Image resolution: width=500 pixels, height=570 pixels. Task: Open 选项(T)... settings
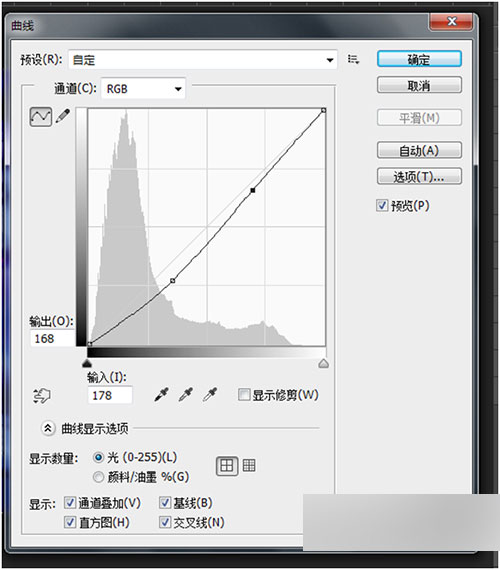coord(419,176)
